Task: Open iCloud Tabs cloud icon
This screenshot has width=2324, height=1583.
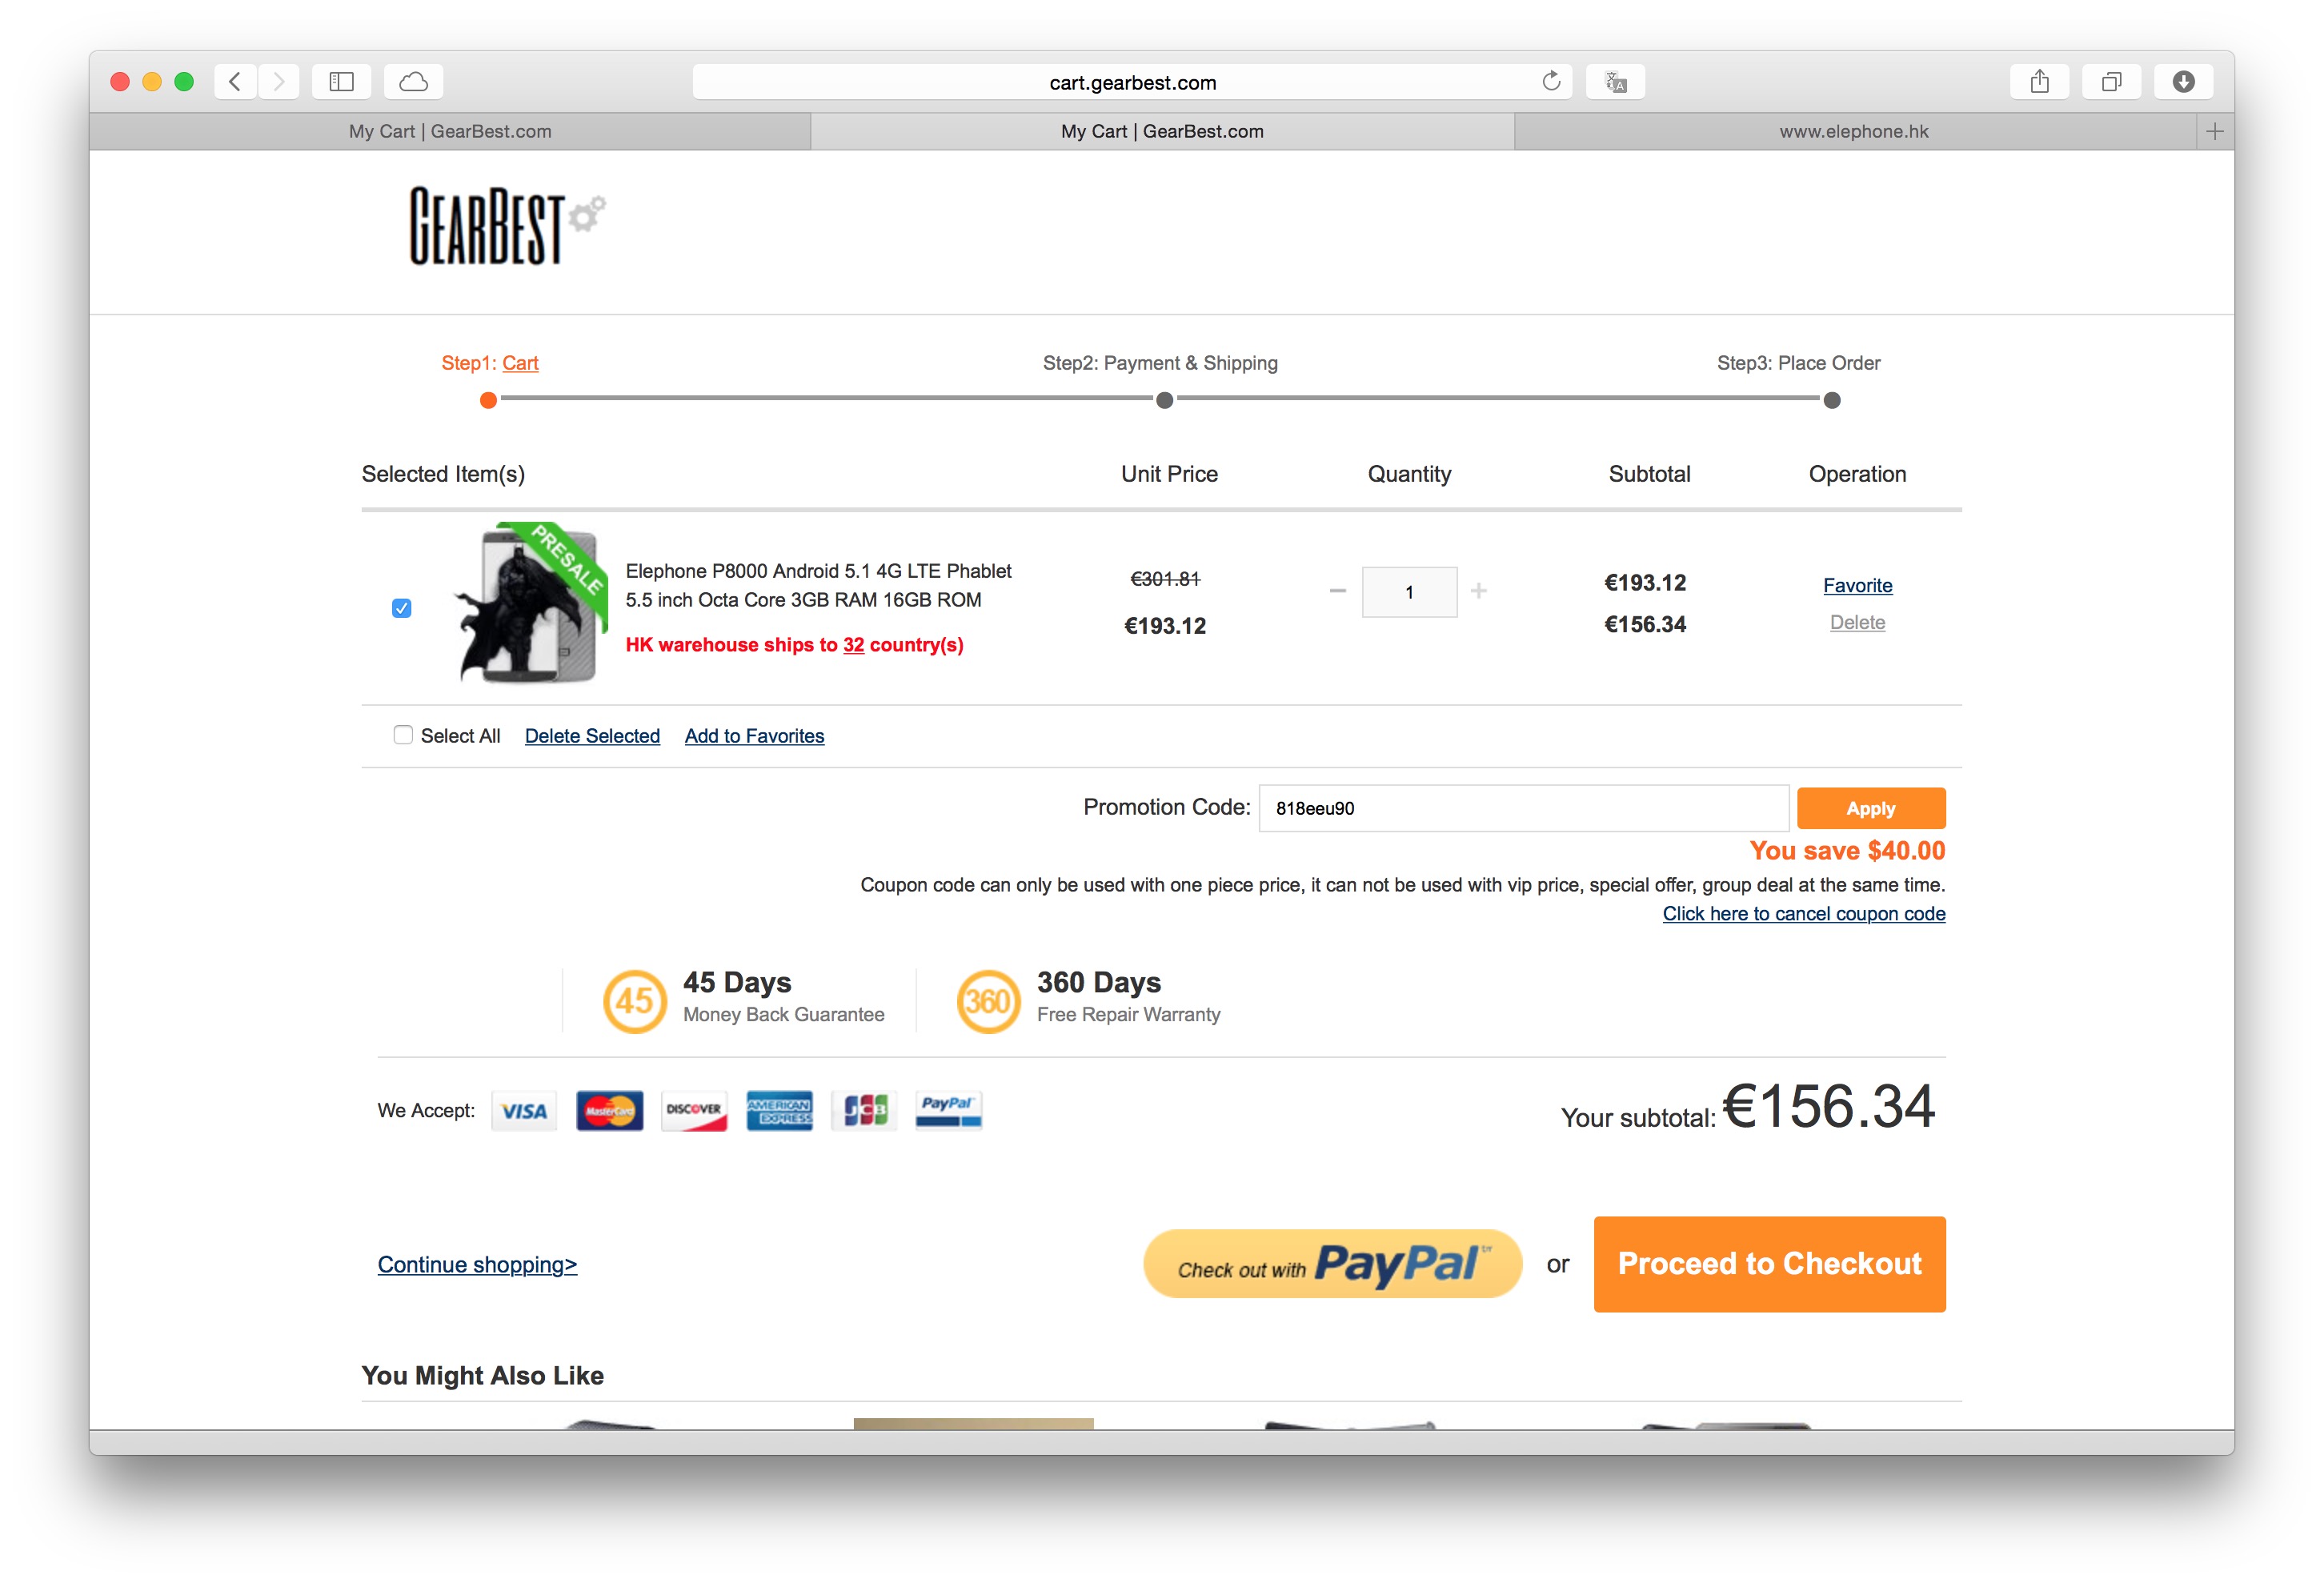Action: [x=414, y=81]
